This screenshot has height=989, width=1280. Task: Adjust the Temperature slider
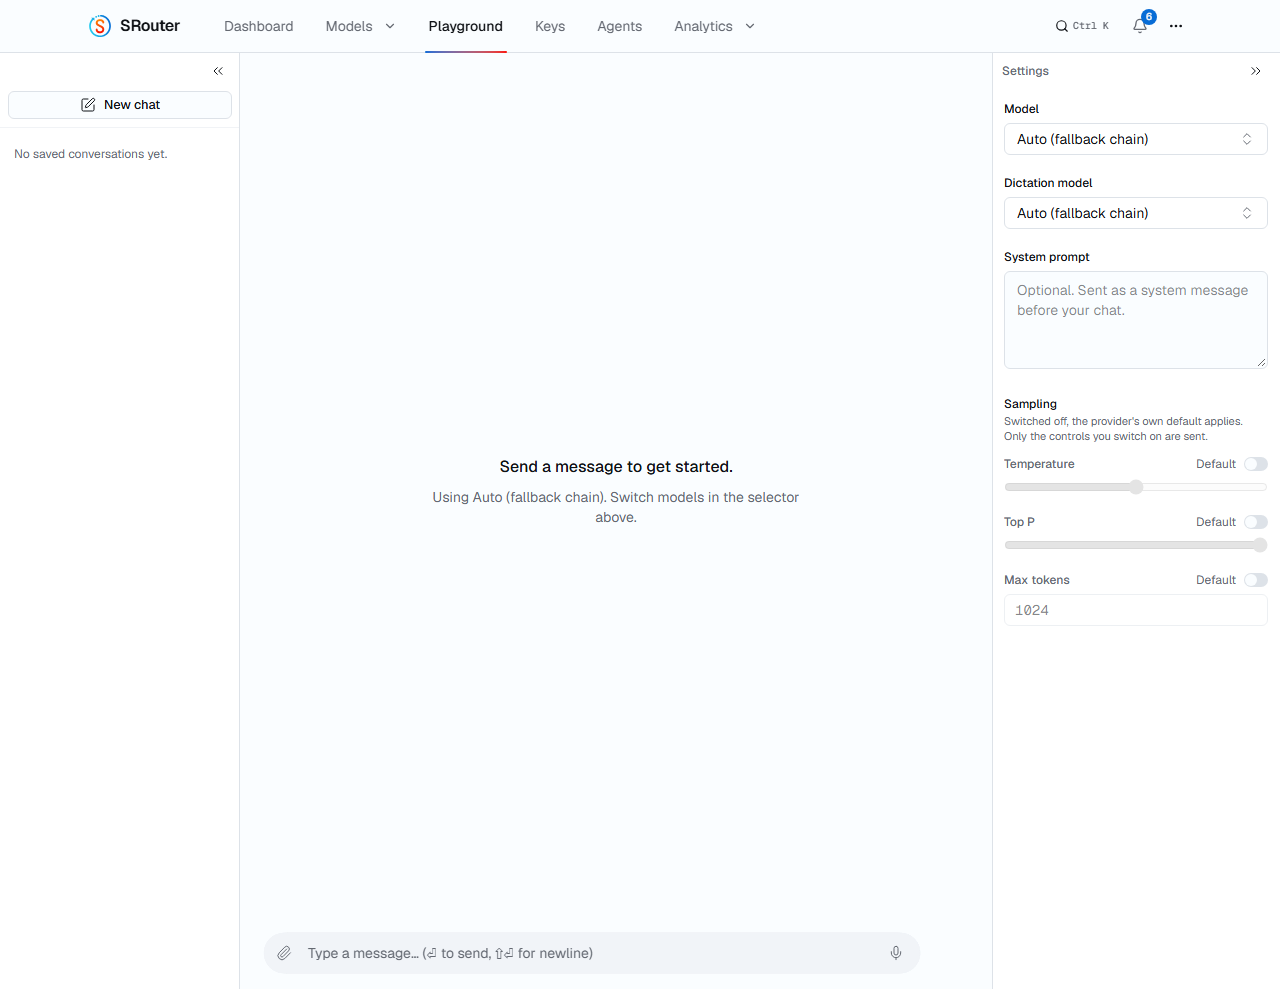[x=1136, y=487]
